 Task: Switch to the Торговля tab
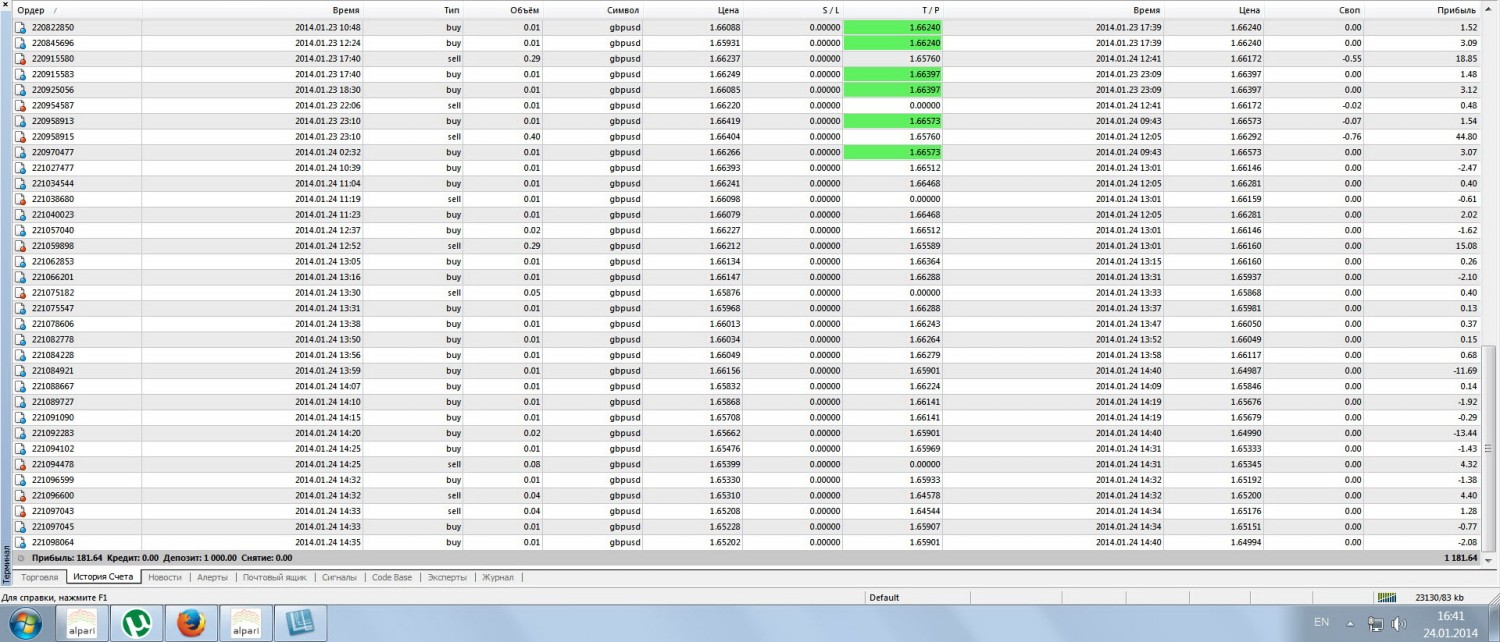point(40,577)
